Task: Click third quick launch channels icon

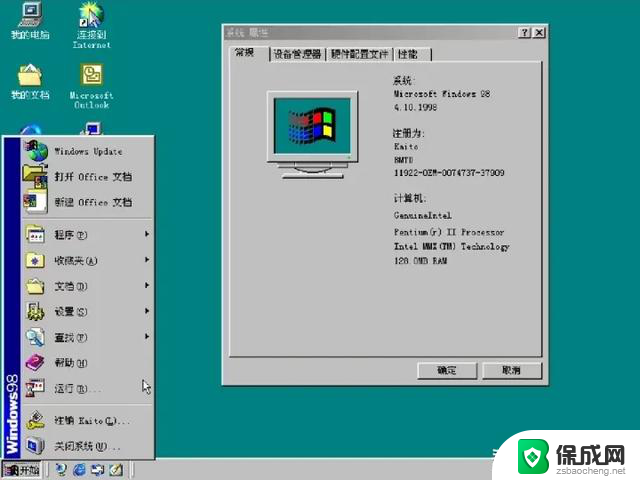Action: click(x=98, y=470)
